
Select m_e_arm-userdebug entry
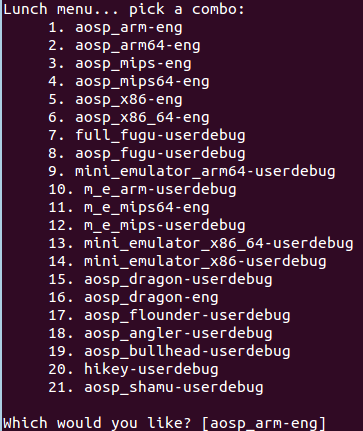(x=160, y=190)
